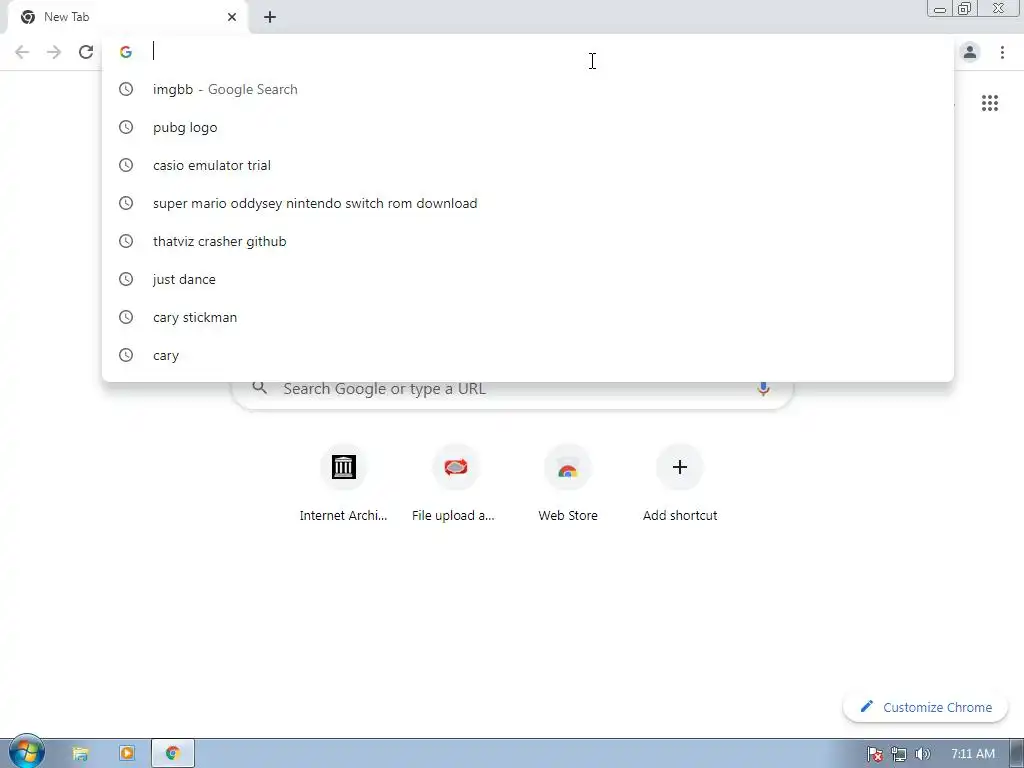This screenshot has height=768, width=1024.
Task: Choose the last suggestion reading only cary
Action: (528, 355)
